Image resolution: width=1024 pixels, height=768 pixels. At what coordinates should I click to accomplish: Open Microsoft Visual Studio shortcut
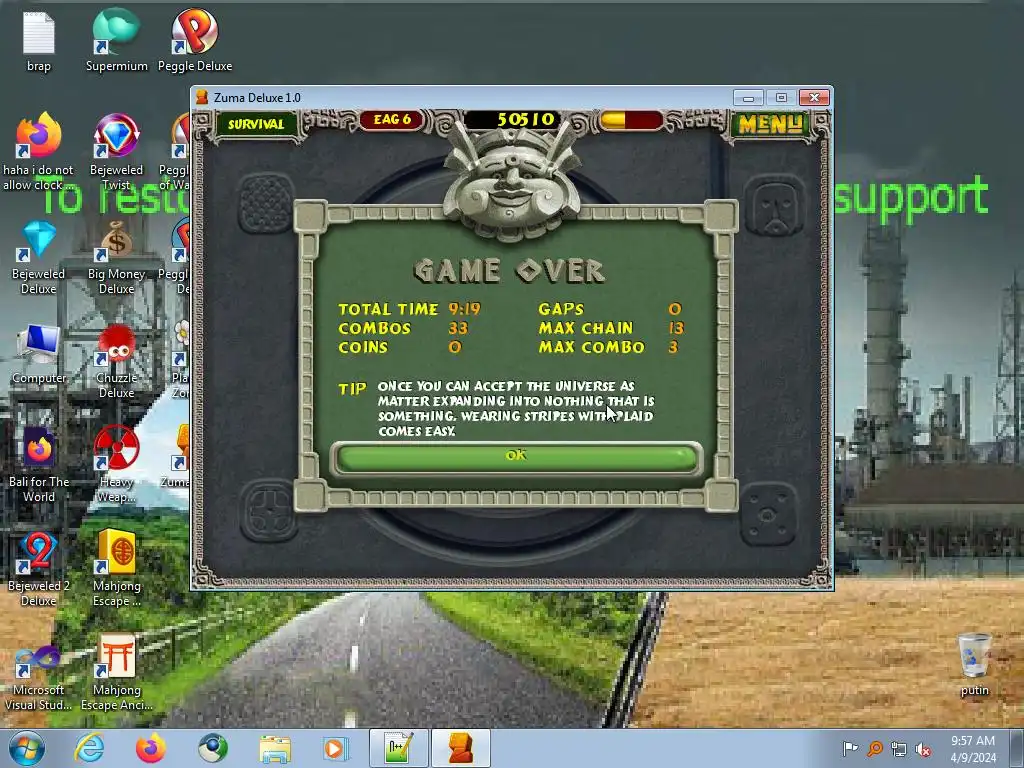click(x=39, y=677)
